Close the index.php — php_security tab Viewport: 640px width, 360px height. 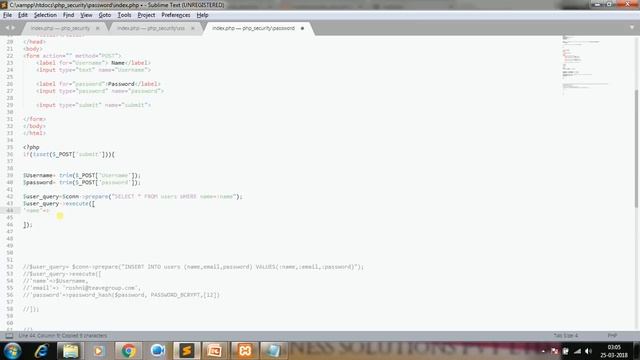[98, 28]
